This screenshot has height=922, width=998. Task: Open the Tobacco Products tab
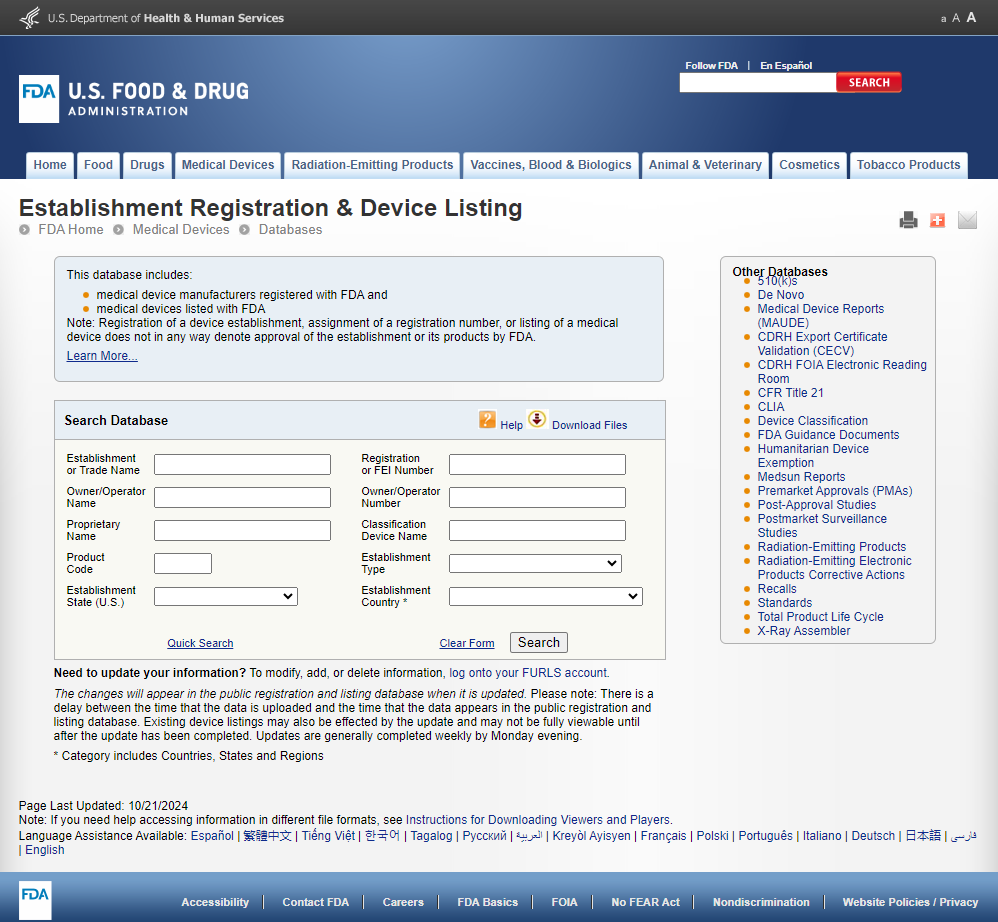(908, 165)
